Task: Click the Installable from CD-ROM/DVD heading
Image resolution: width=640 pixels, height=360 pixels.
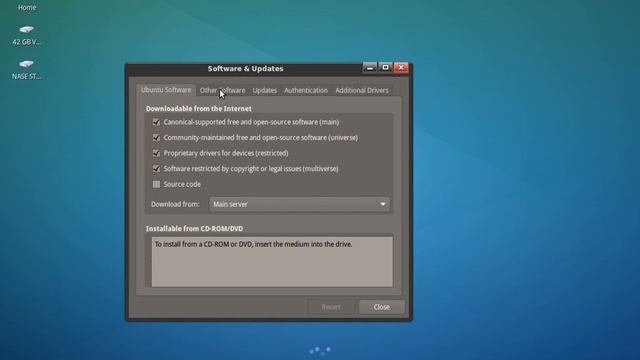Action: [x=195, y=229]
